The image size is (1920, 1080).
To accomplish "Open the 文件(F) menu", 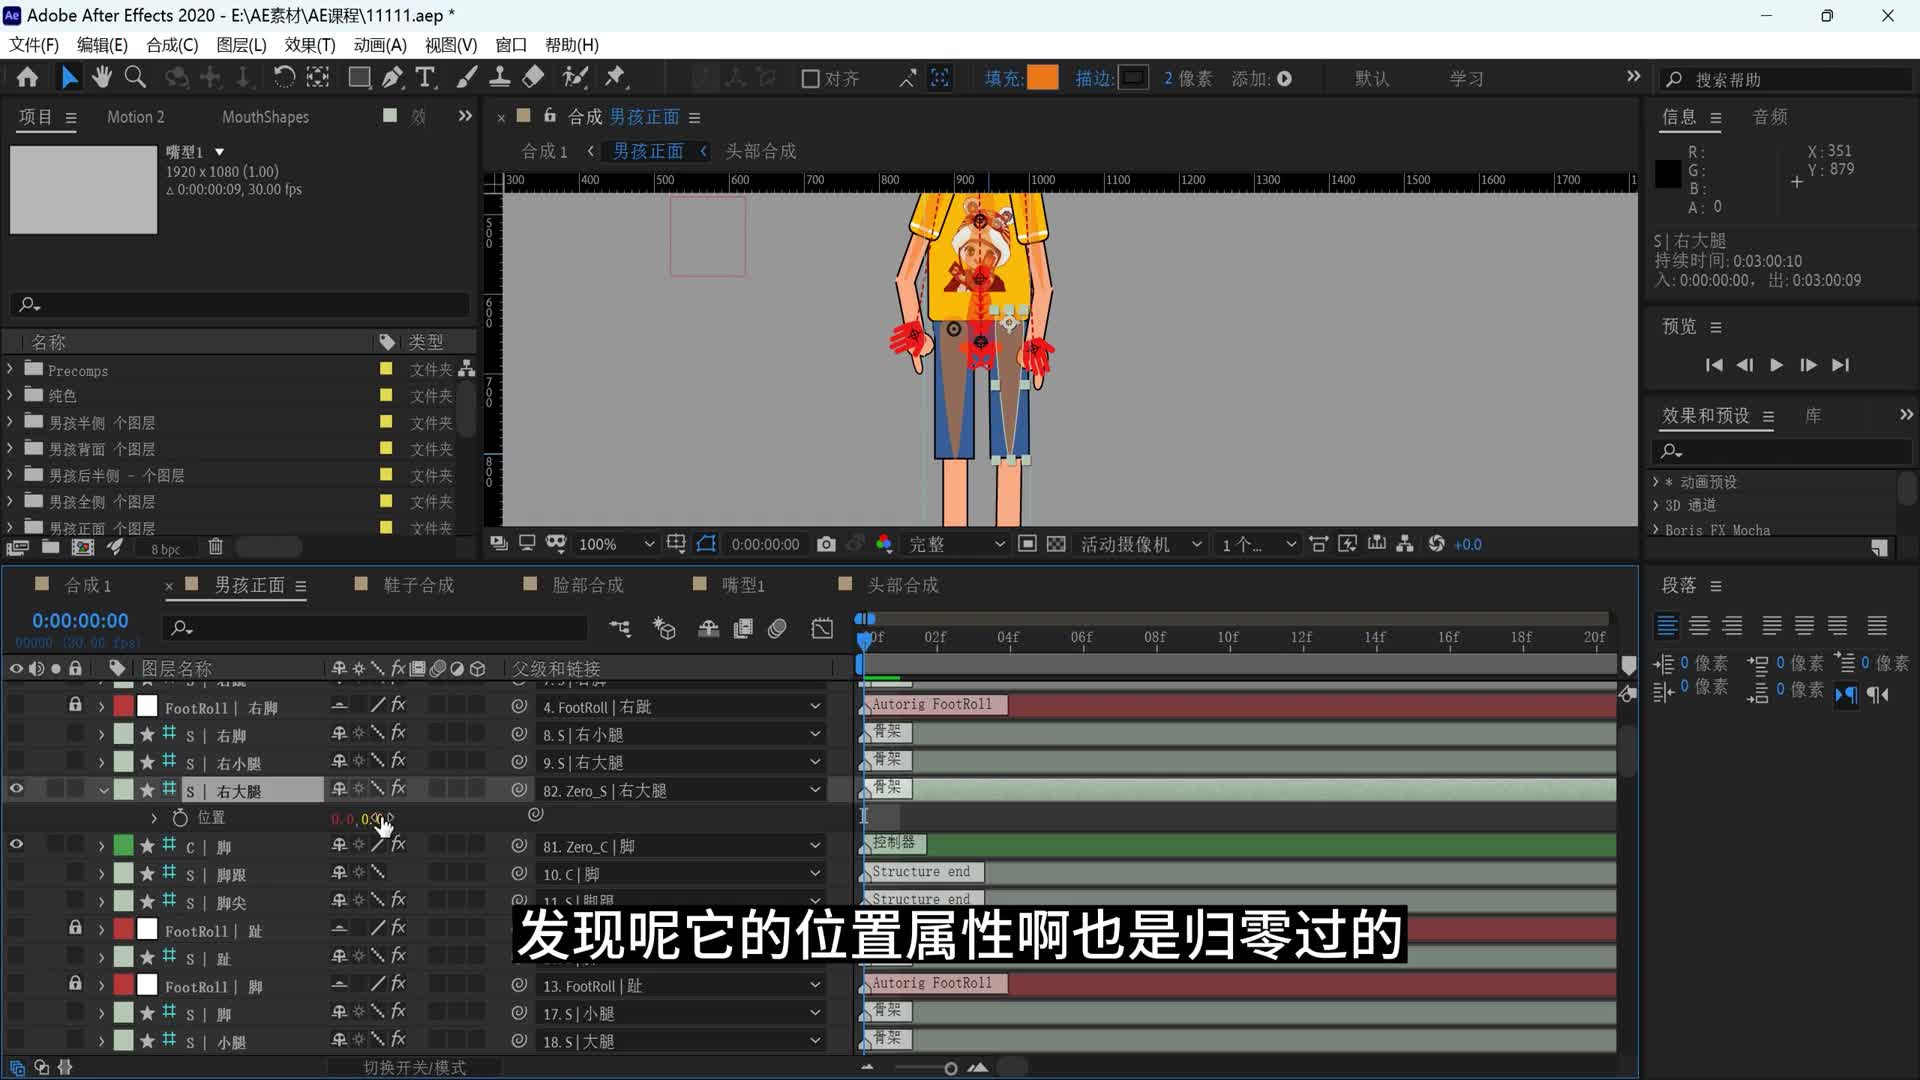I will point(34,45).
